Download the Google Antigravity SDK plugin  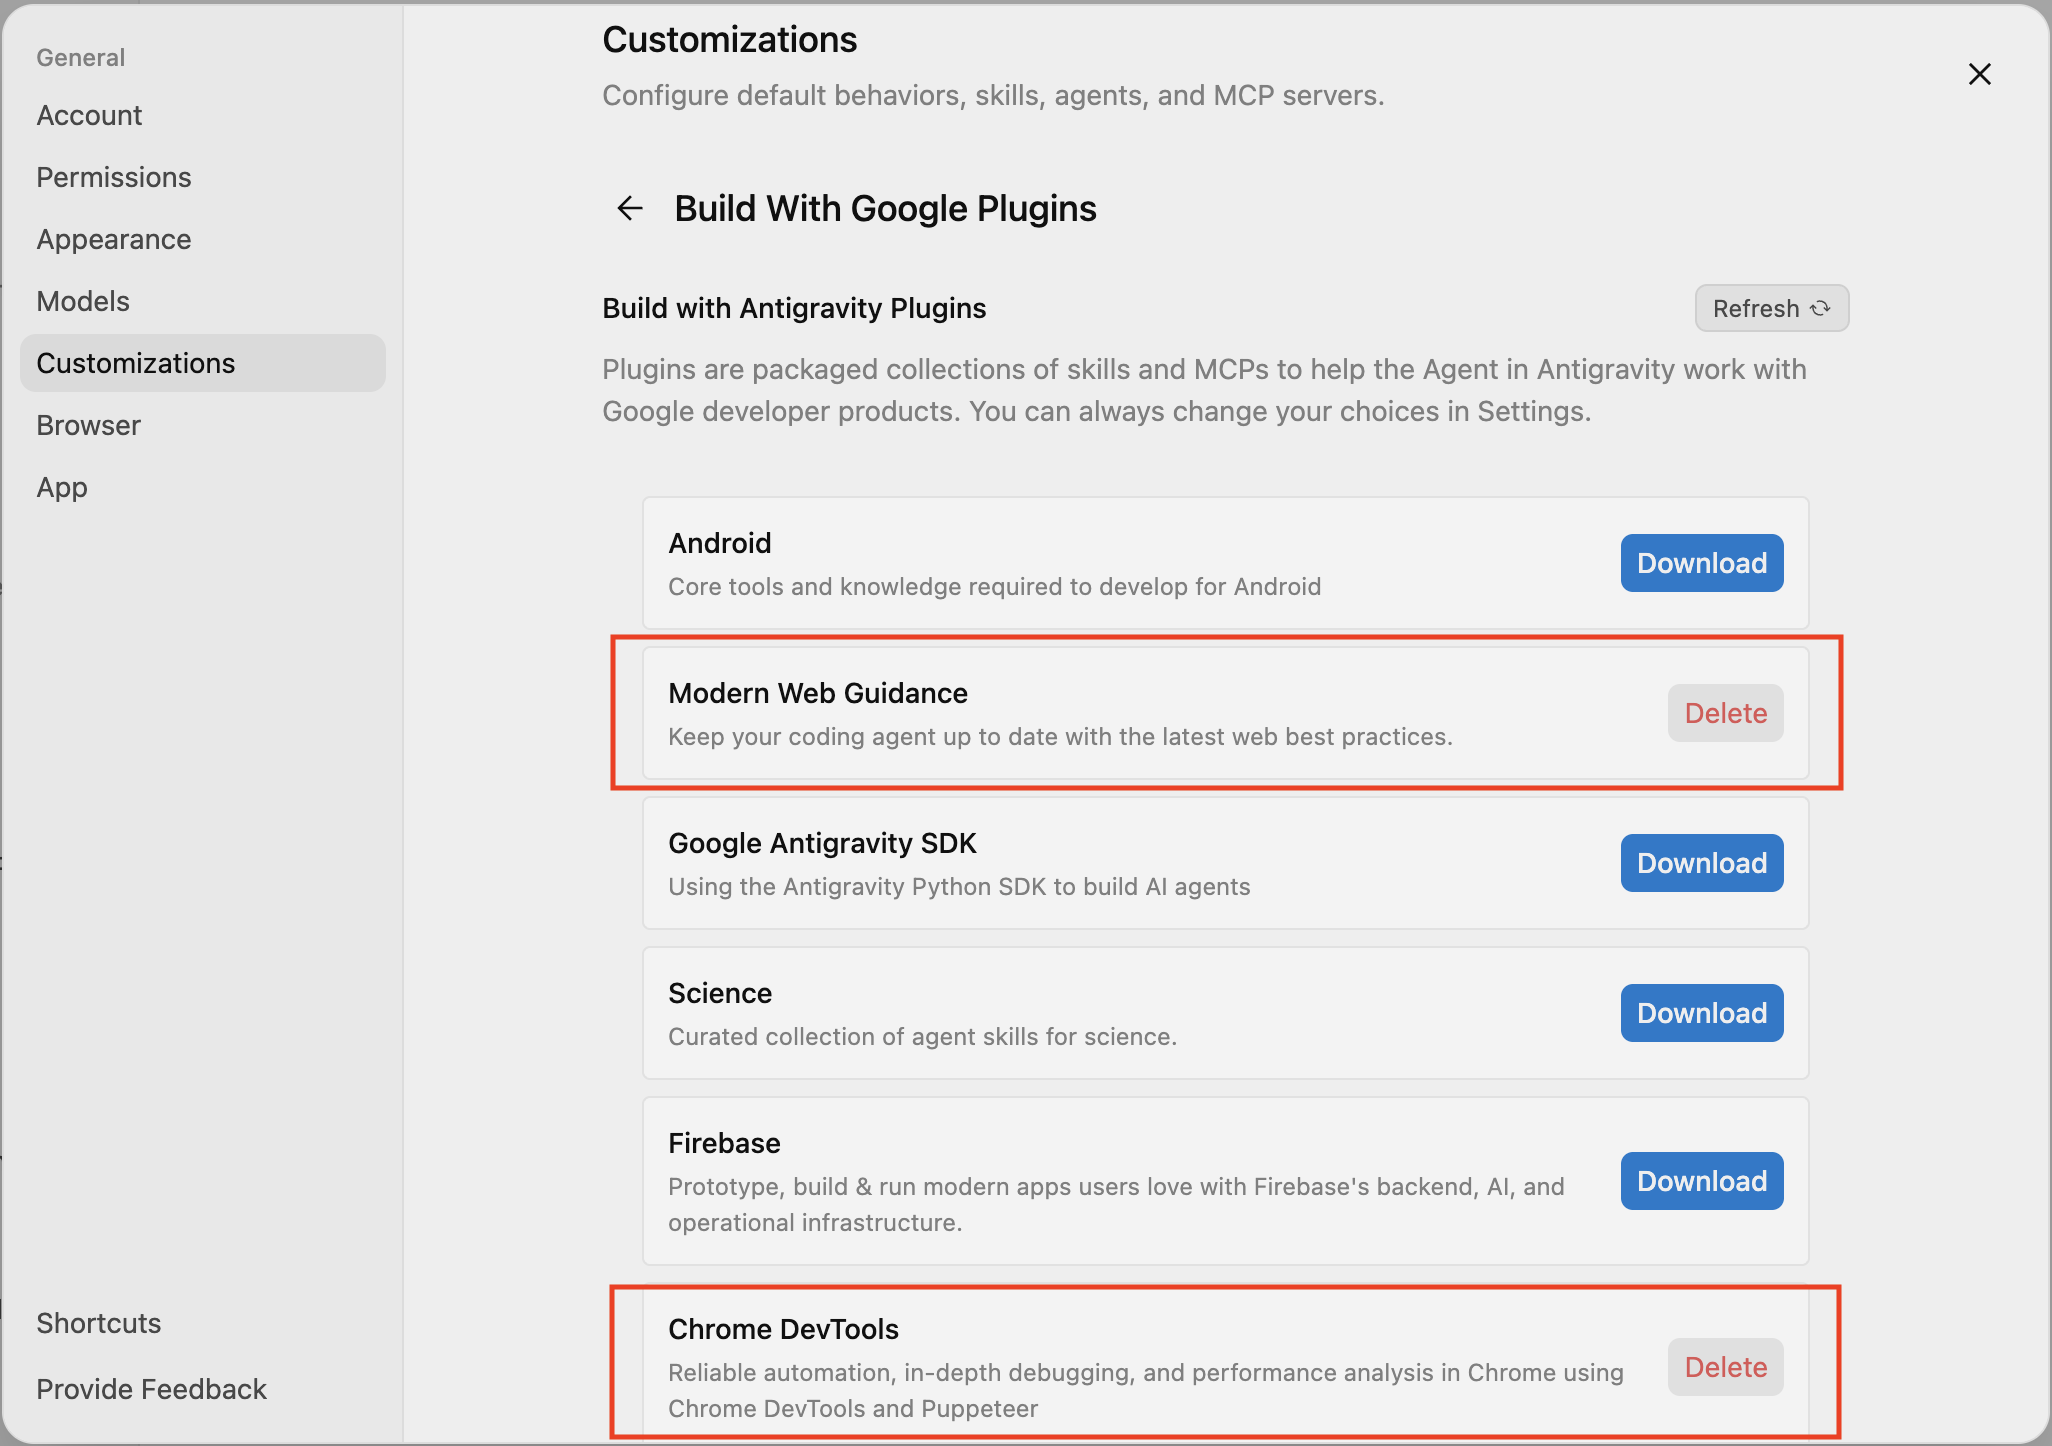pyautogui.click(x=1701, y=863)
